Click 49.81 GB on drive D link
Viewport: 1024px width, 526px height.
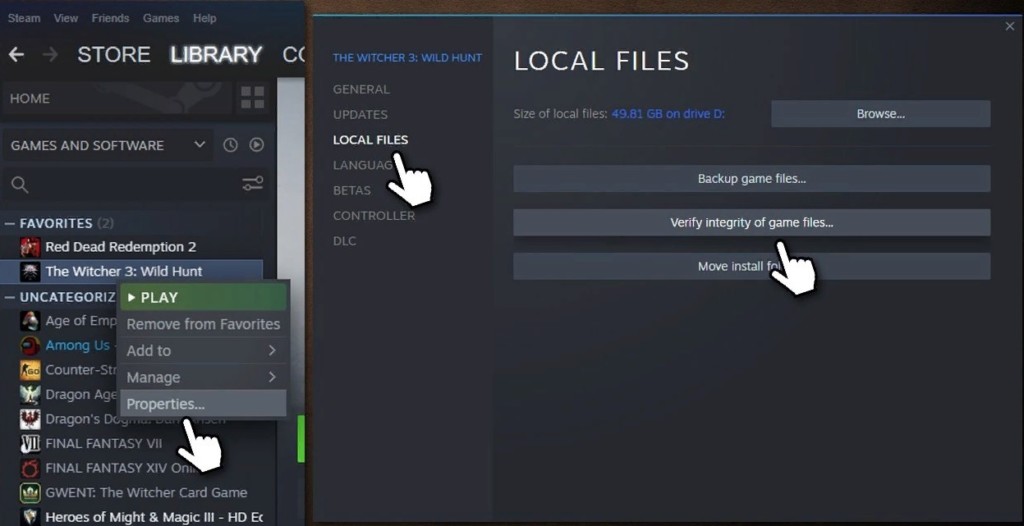(668, 114)
